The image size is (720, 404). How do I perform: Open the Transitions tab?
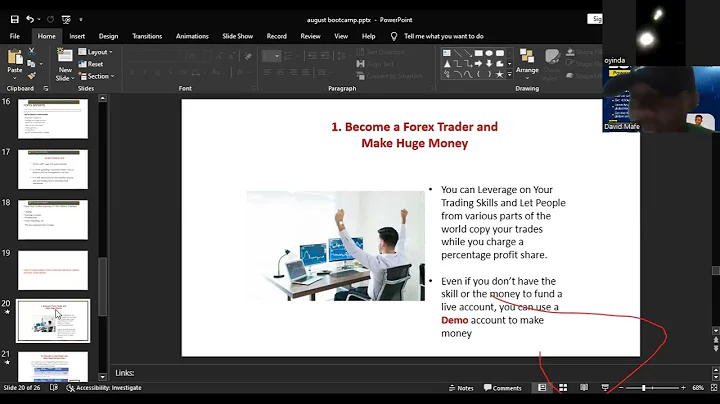[x=147, y=36]
